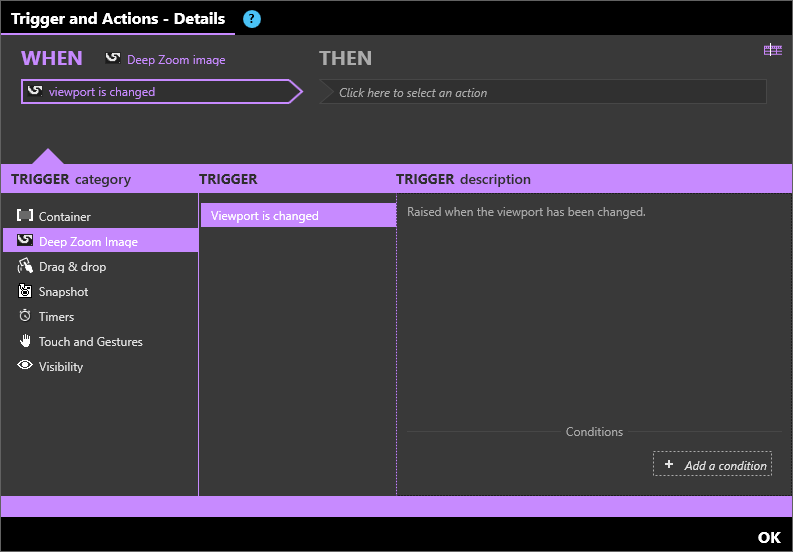
Task: Confirm with the OK button
Action: point(768,537)
